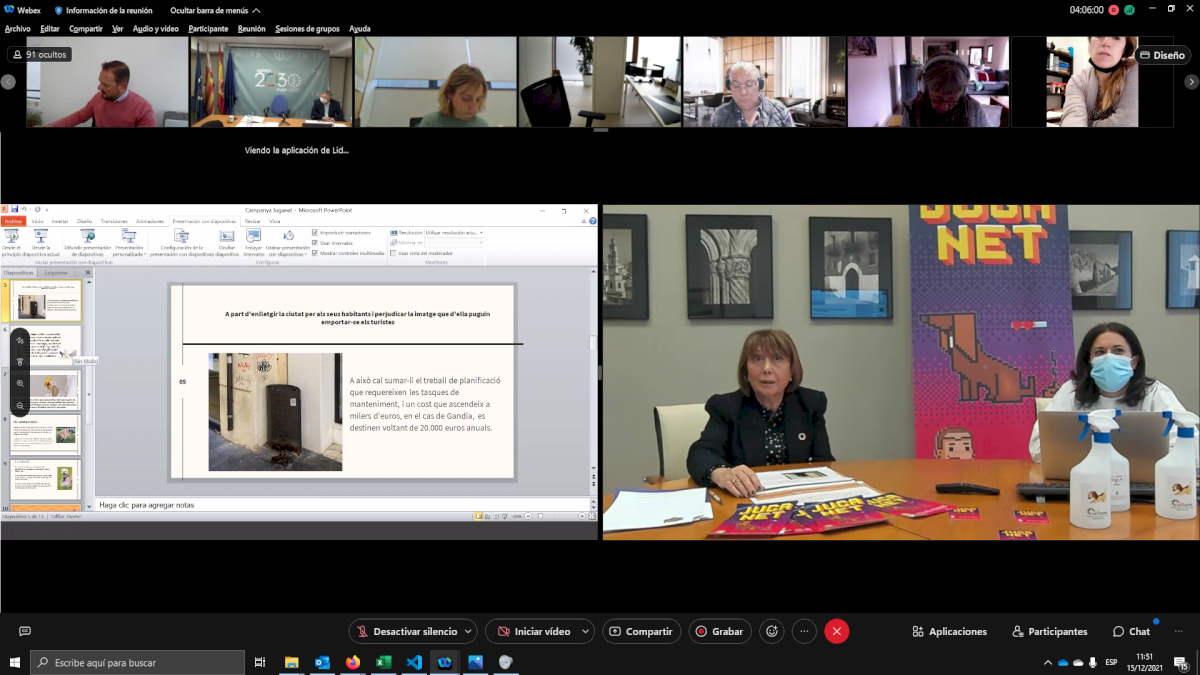Viewport: 1200px width, 675px height.
Task: Show the Participantes panel
Action: pos(1049,631)
